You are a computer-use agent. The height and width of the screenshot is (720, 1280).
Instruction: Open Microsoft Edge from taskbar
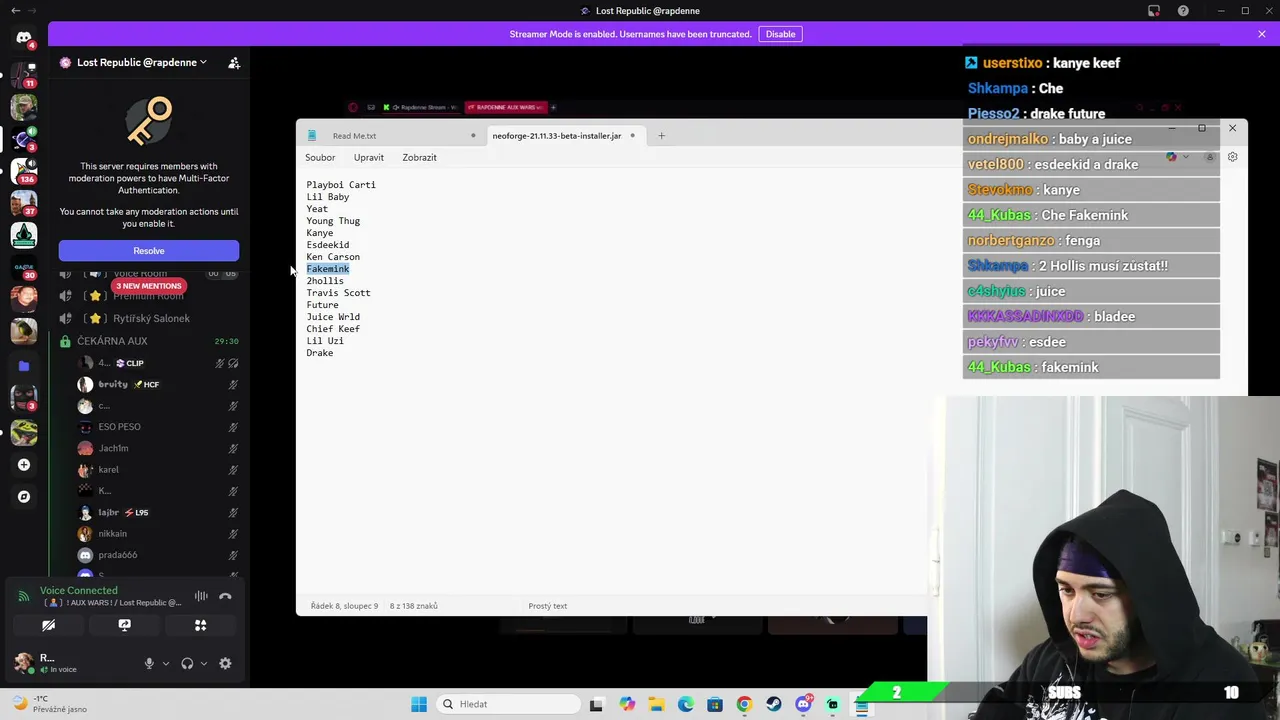coord(685,704)
